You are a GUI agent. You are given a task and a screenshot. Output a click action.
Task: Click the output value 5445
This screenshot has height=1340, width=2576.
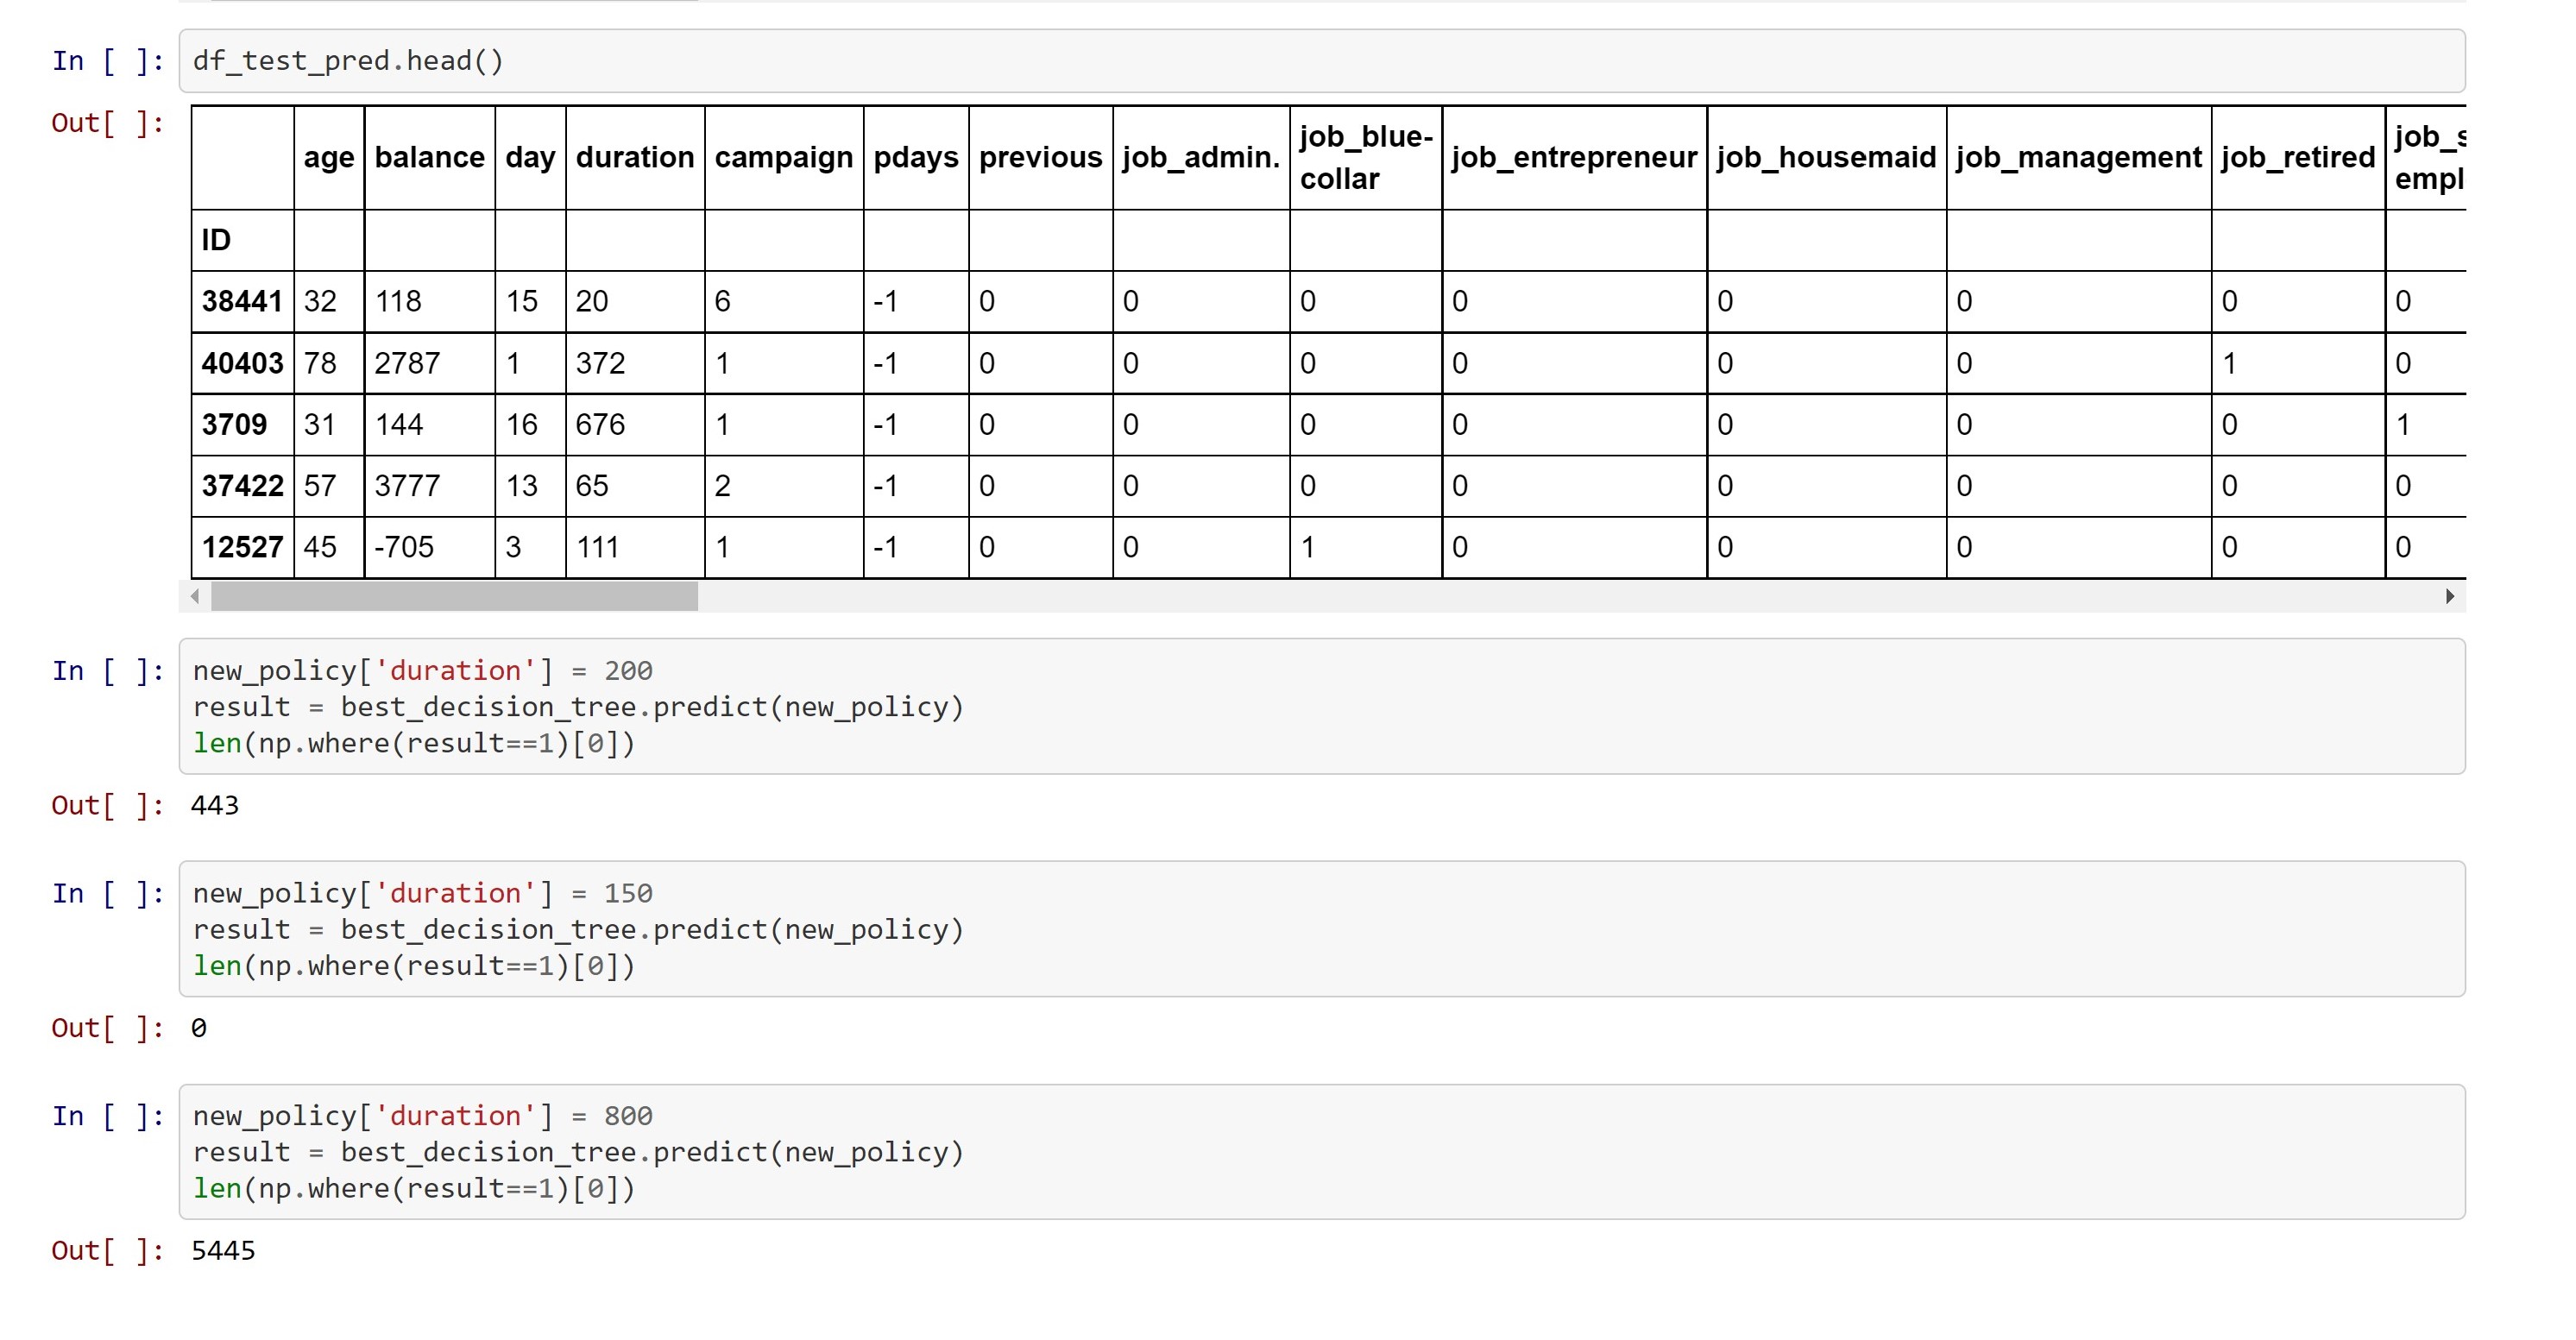[223, 1251]
